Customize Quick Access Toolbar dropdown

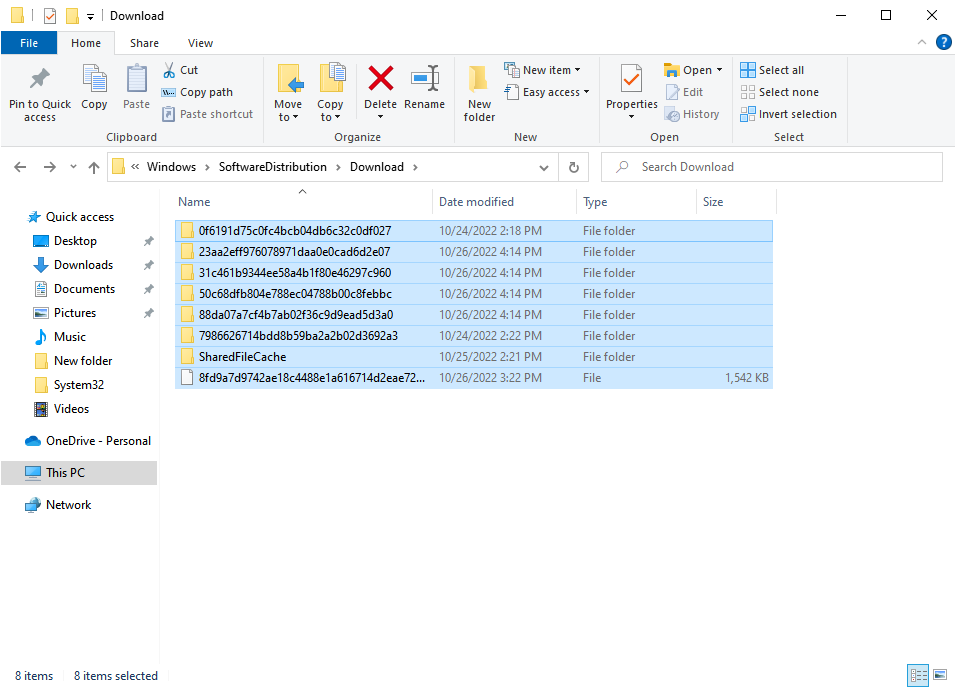pos(90,16)
